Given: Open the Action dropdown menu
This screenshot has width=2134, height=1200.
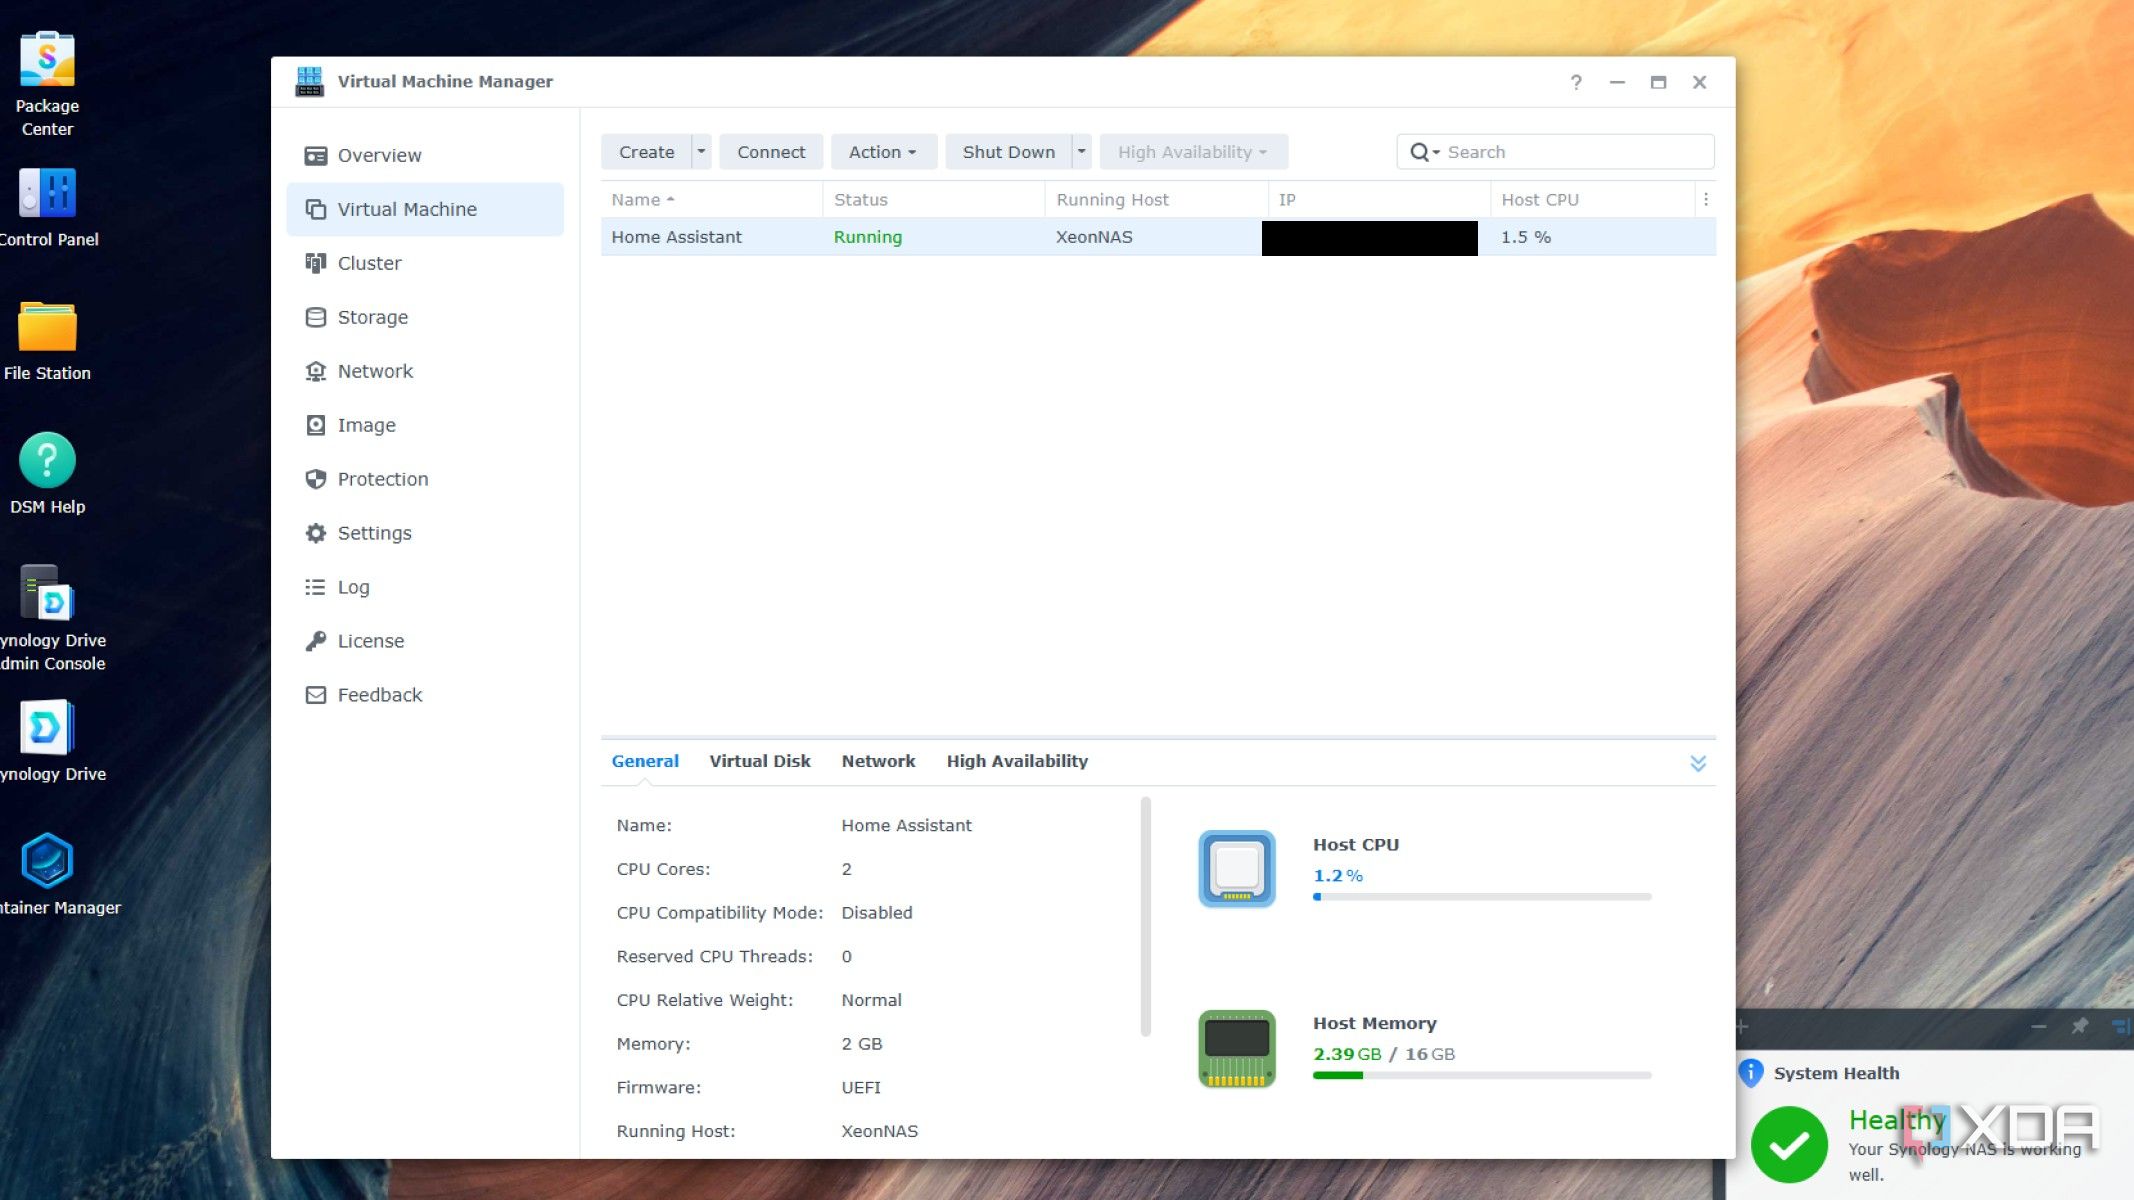Looking at the screenshot, I should (883, 151).
